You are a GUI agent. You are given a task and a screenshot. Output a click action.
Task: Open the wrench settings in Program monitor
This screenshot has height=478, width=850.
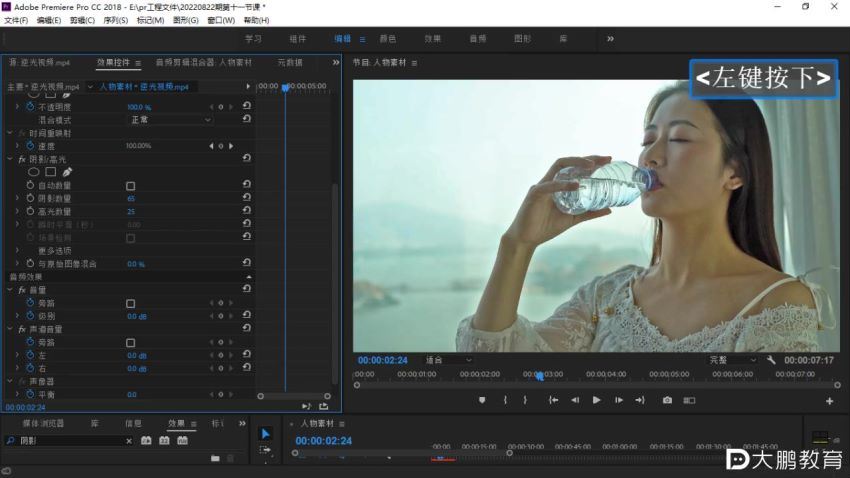(772, 360)
